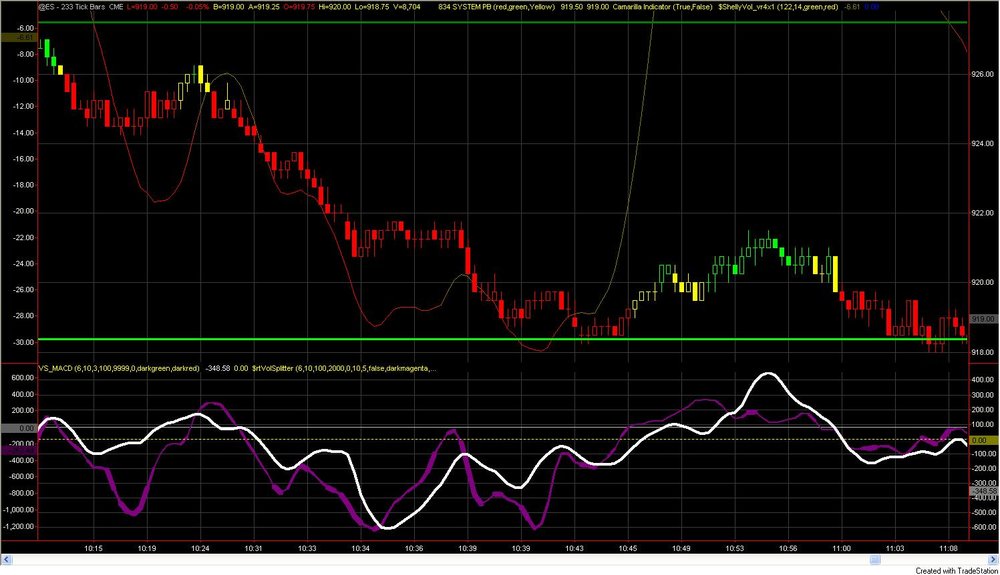Screen dimensions: 1000x575
Task: Click the '-500.00' label on the right subgraph axis
Action: [x=983, y=513]
